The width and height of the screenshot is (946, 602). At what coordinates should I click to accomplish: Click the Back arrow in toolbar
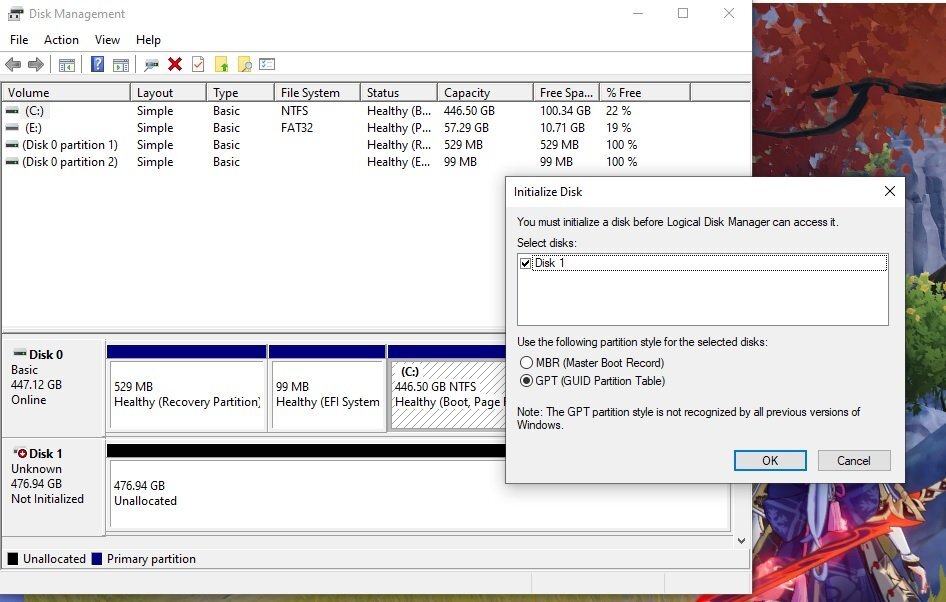tap(13, 65)
